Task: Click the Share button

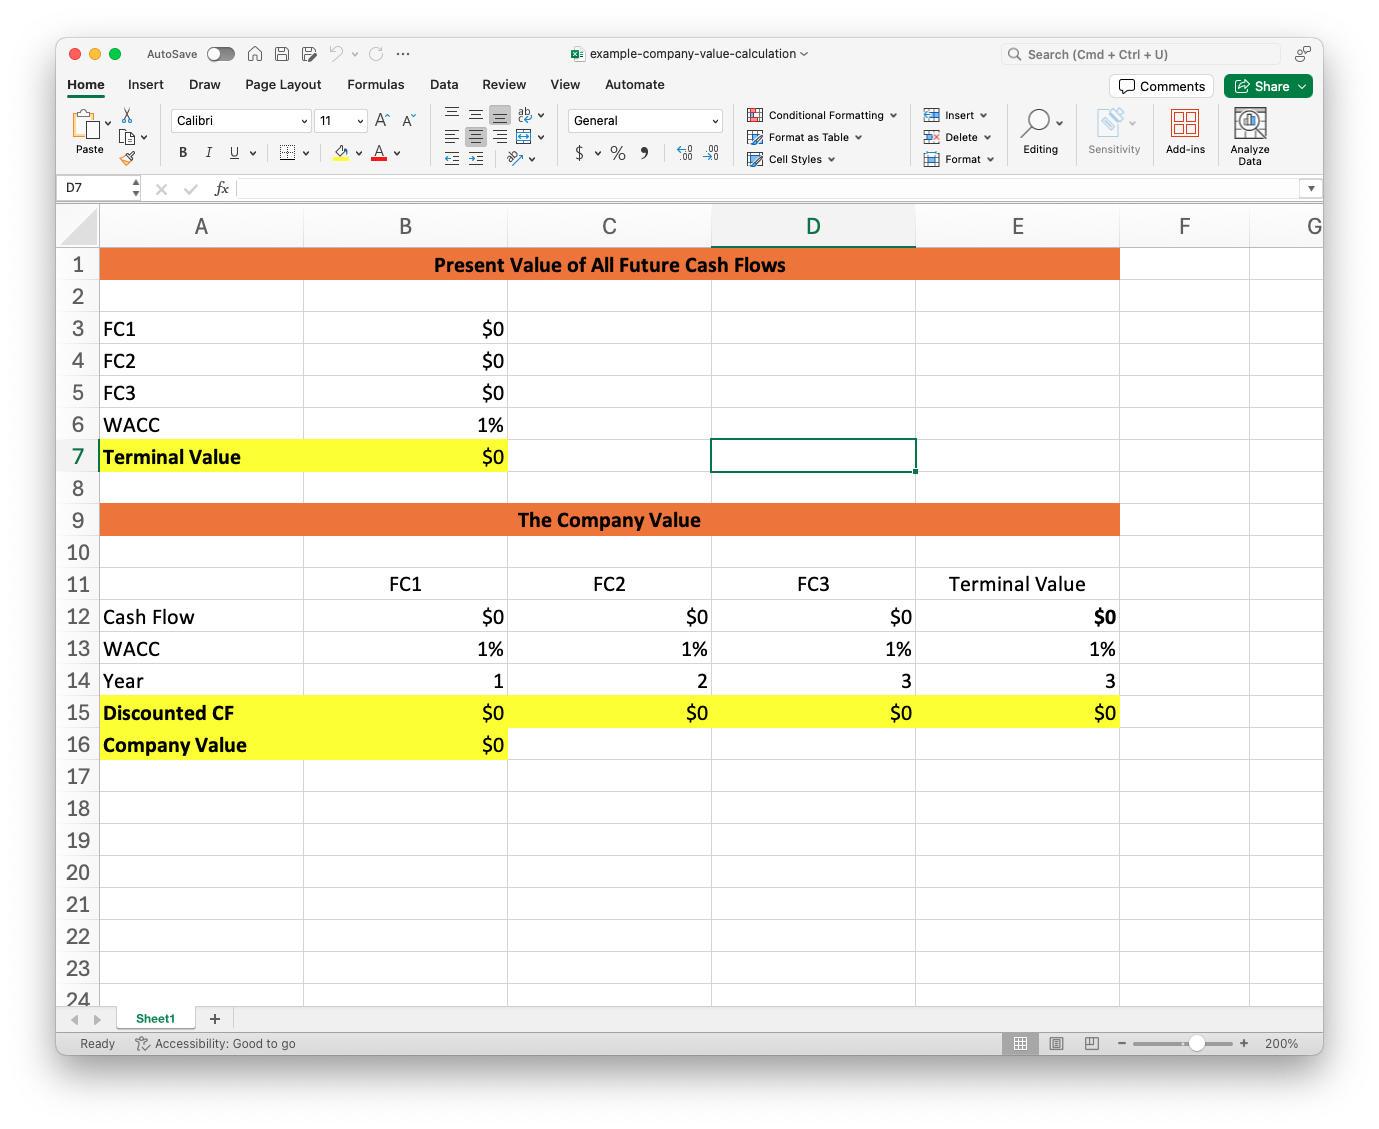Action: (1267, 86)
